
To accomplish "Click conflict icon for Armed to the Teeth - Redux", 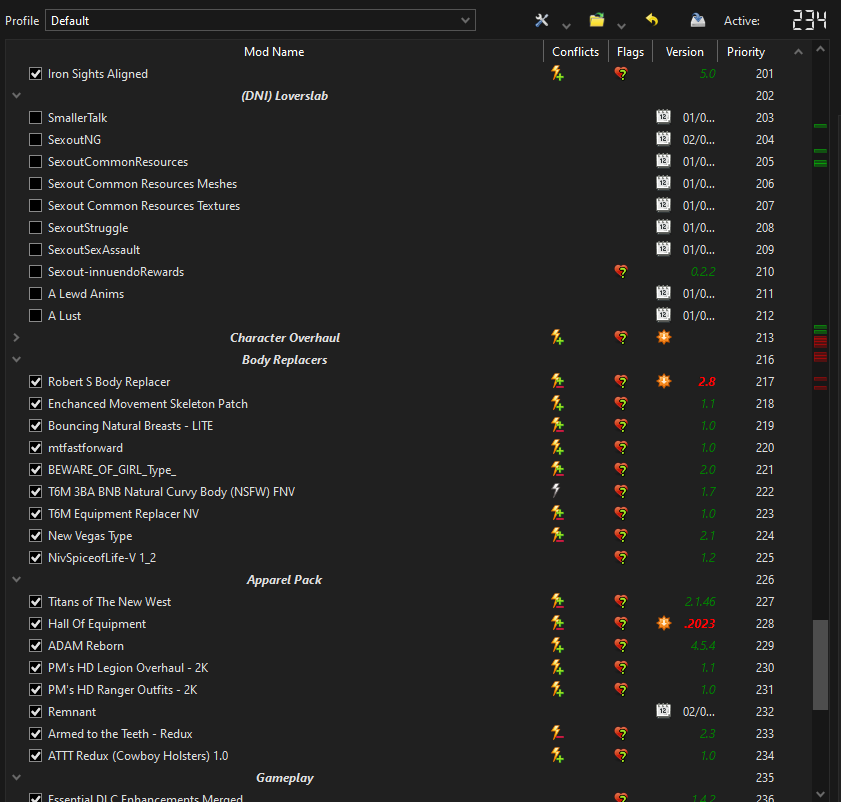I will tap(557, 733).
